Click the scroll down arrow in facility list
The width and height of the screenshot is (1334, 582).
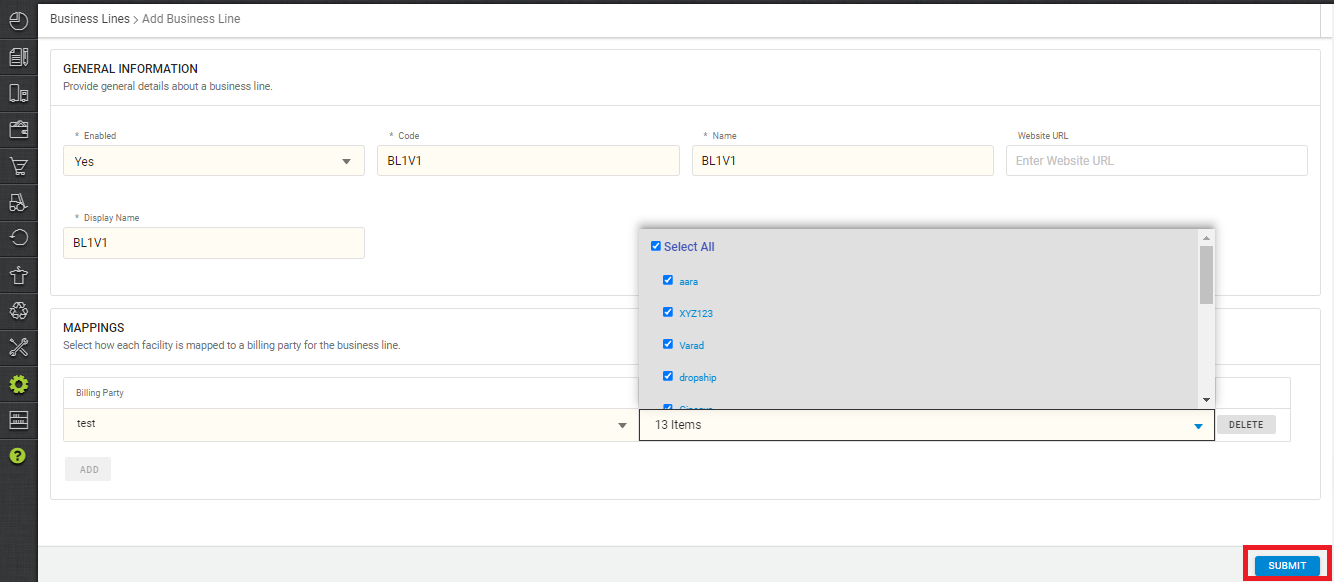click(1206, 399)
